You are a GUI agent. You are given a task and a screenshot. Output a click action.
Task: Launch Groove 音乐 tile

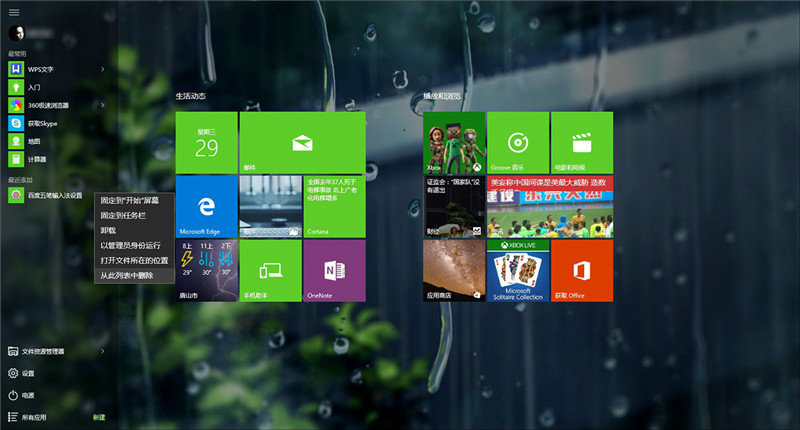(x=518, y=143)
